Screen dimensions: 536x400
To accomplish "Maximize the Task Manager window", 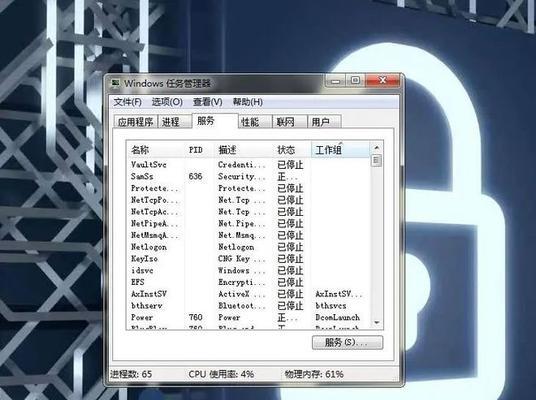I will tap(356, 80).
